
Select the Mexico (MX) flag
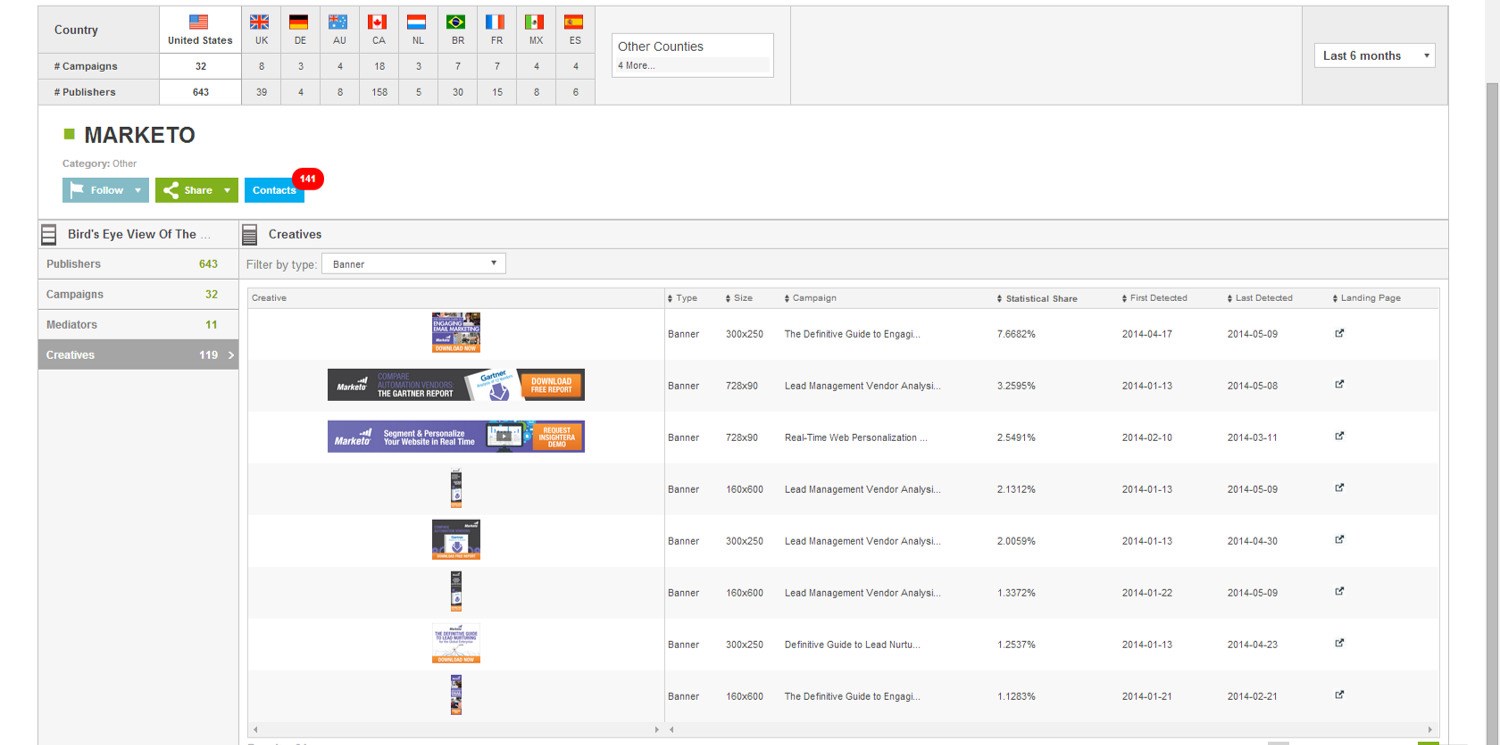535,21
